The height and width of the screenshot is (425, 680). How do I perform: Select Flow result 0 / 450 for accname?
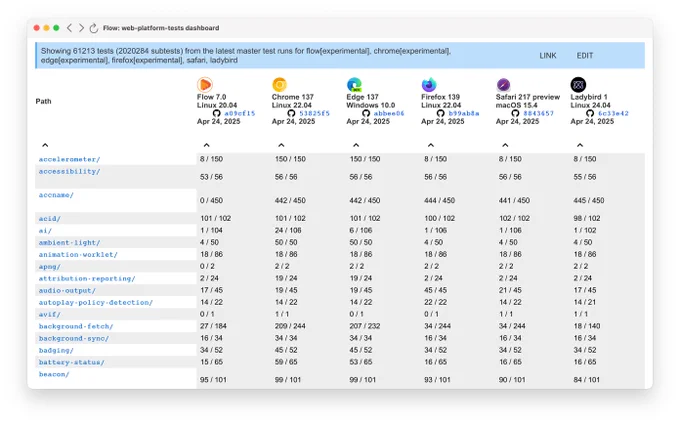(211, 200)
